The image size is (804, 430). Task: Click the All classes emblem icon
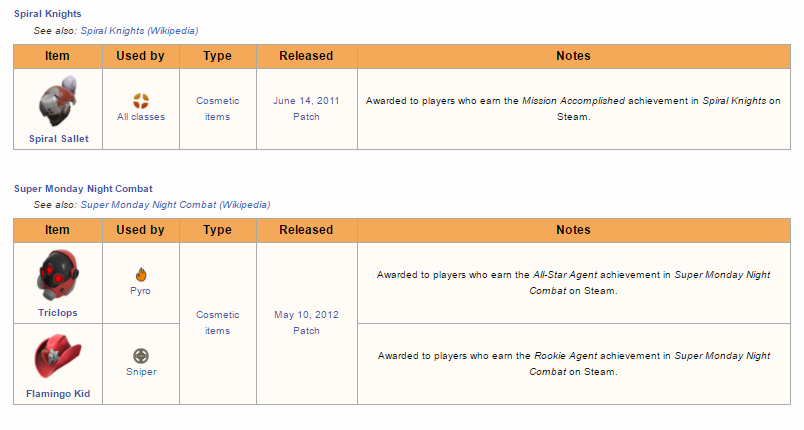click(x=141, y=100)
